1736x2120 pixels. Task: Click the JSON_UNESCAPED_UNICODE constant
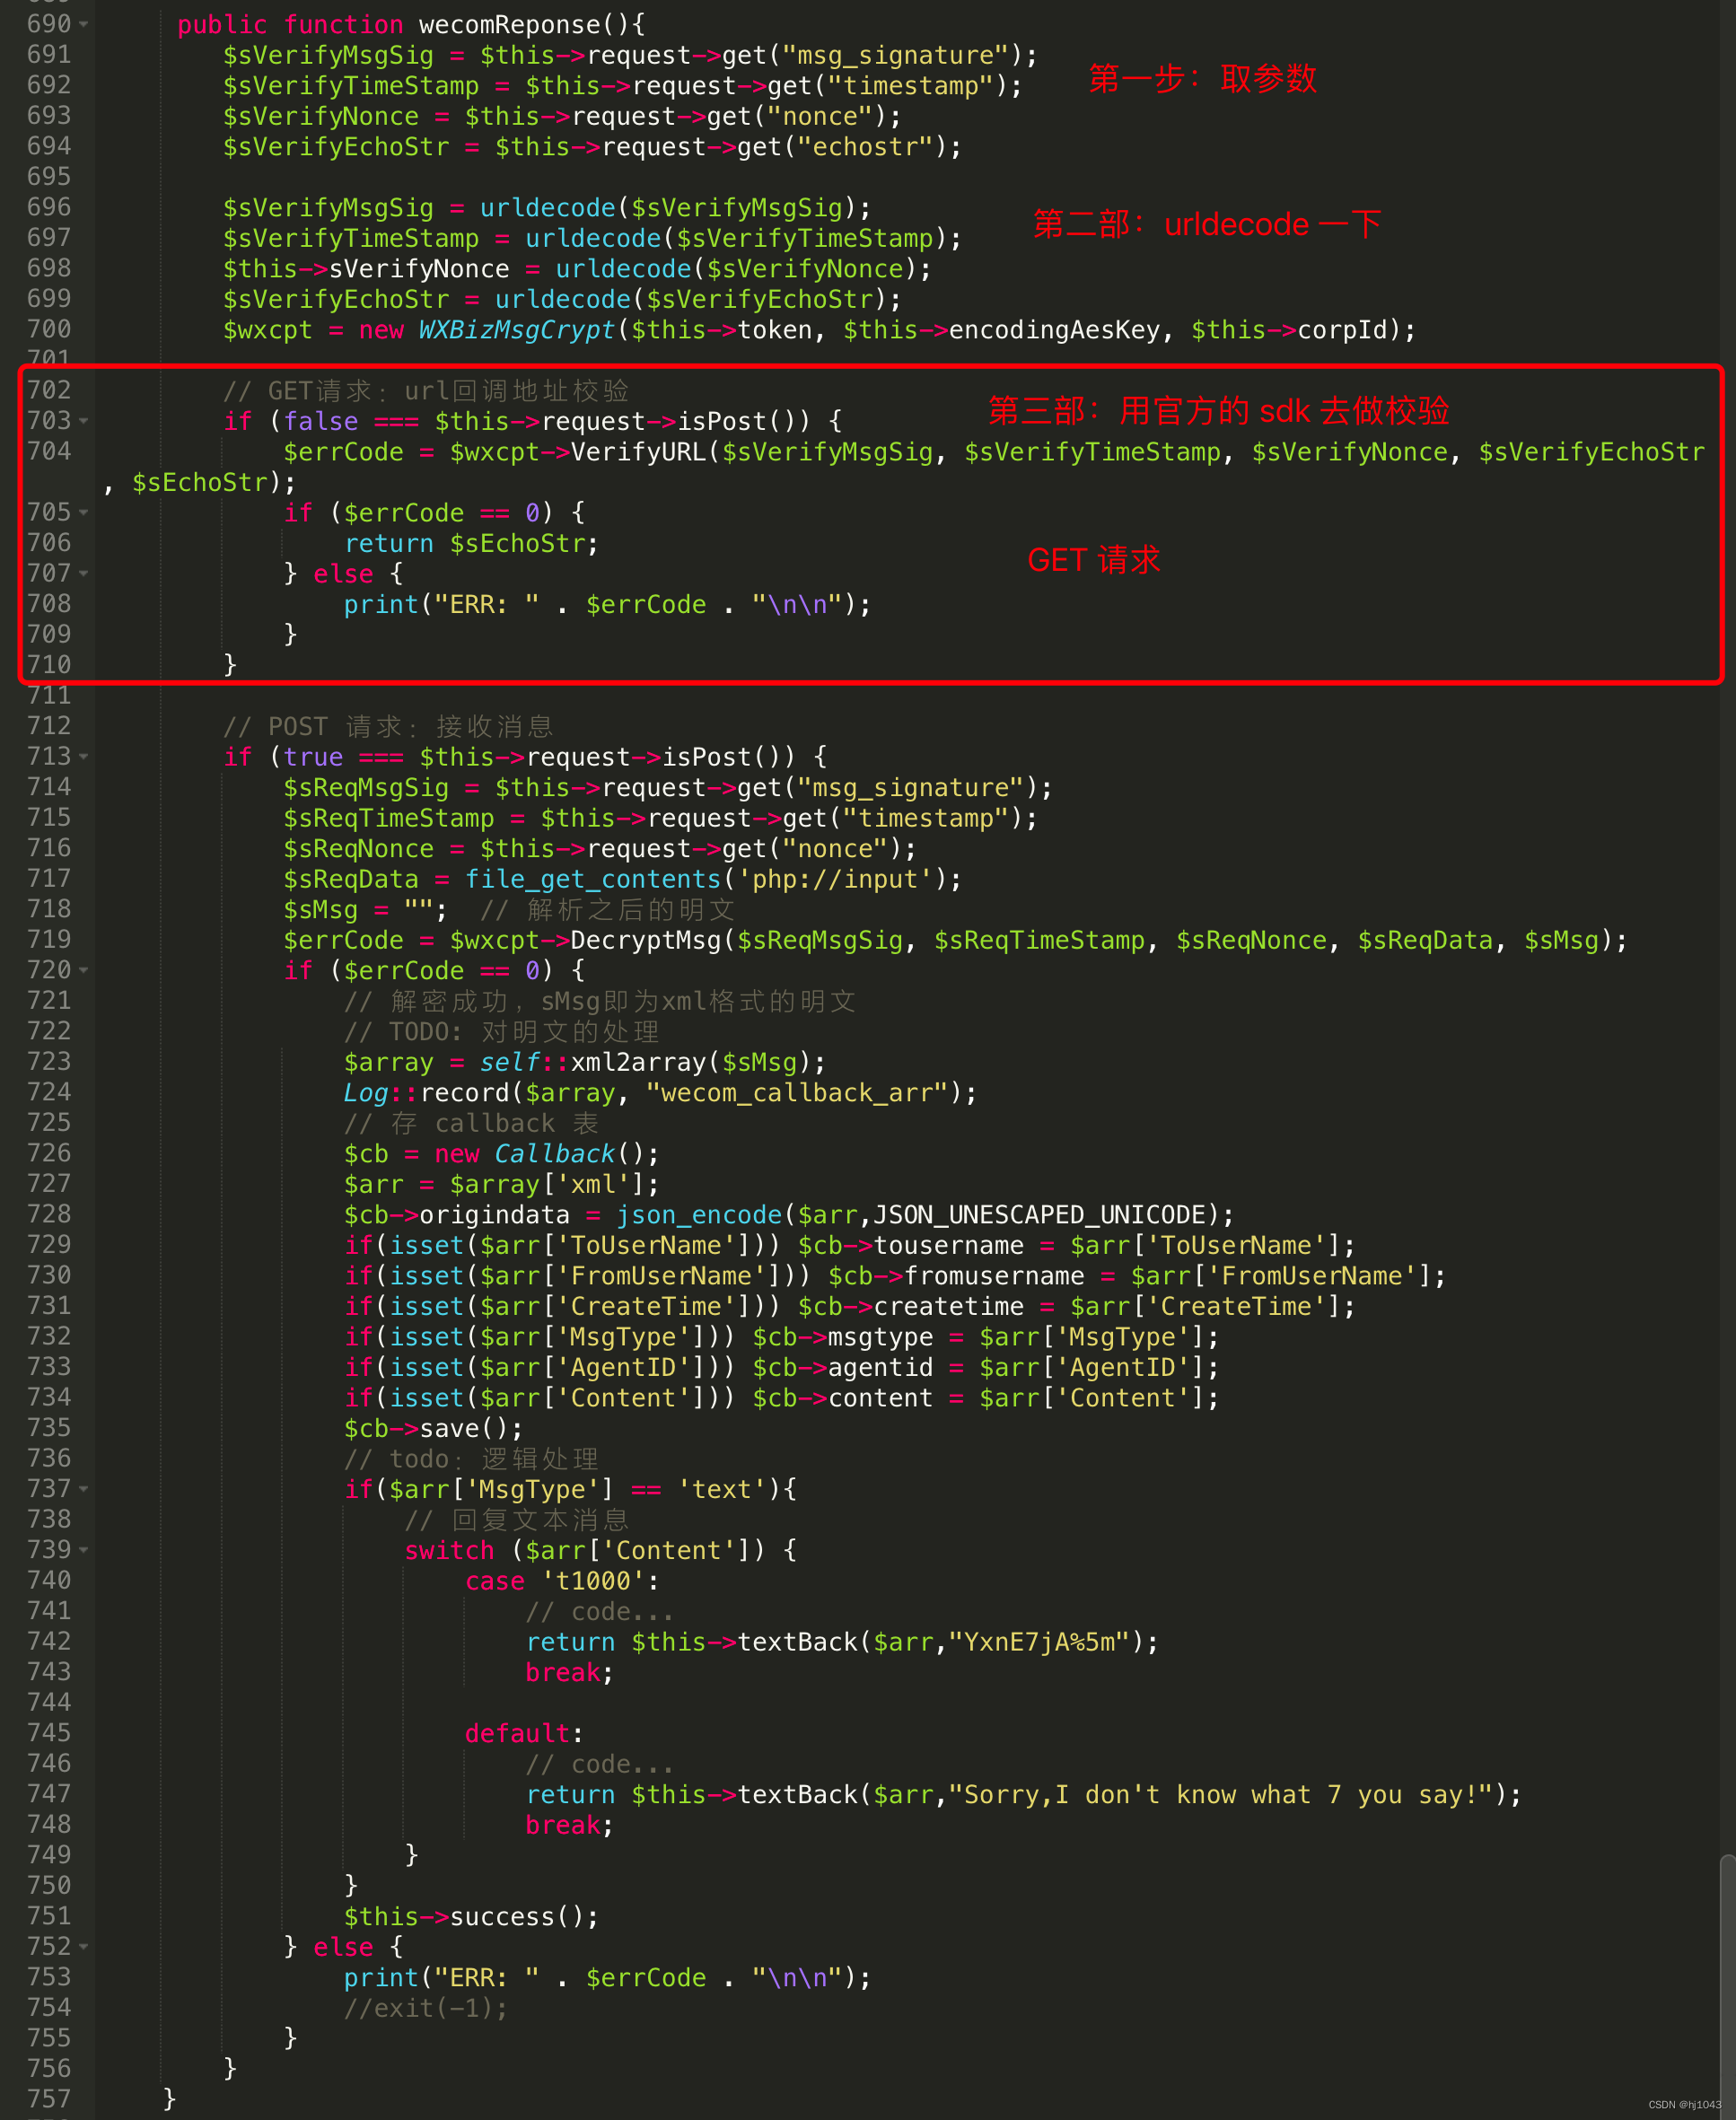pos(1039,1215)
